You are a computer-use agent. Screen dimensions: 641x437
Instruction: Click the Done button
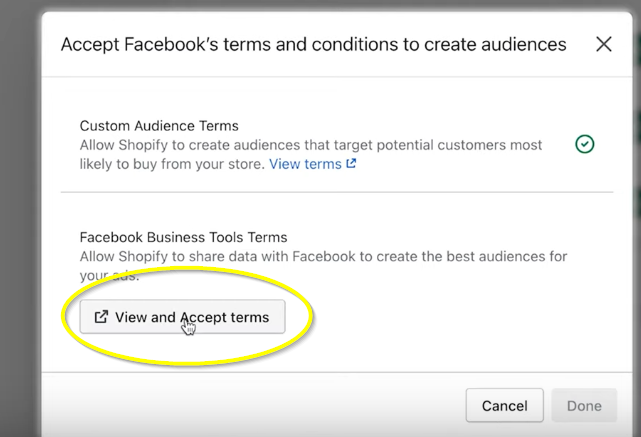584,406
